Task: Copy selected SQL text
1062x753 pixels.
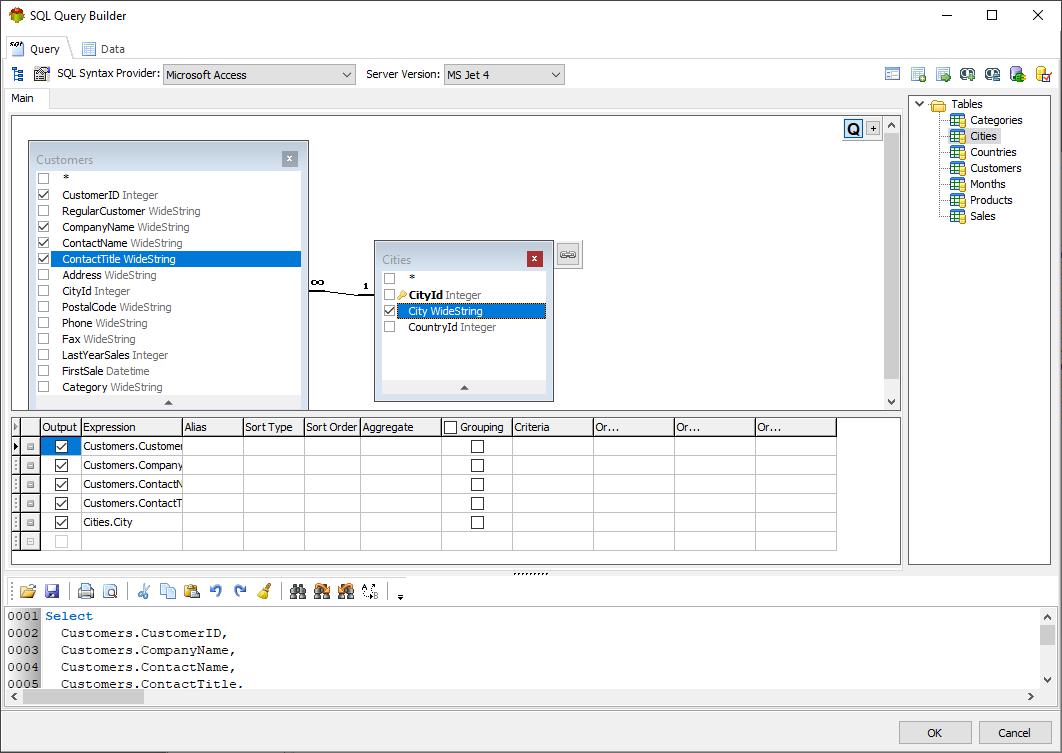Action: tap(167, 591)
